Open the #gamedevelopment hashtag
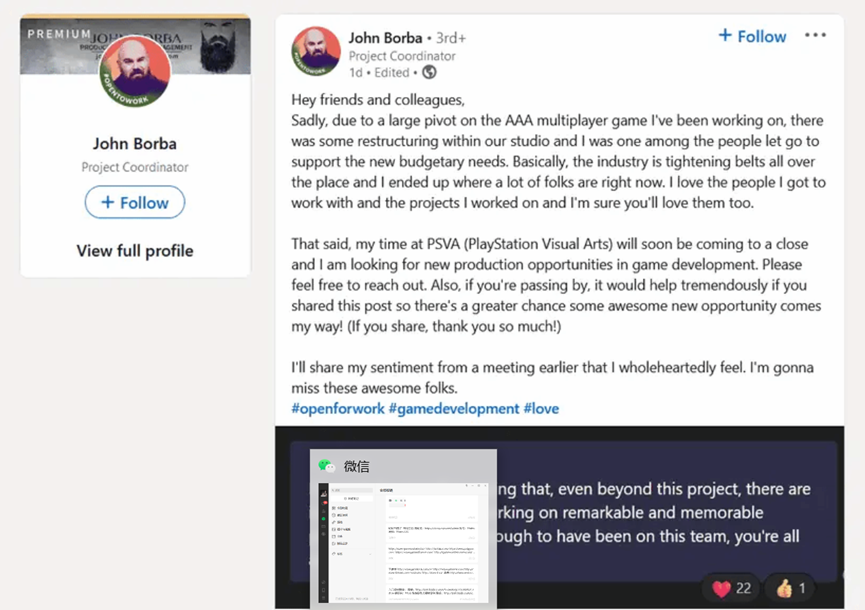This screenshot has height=610, width=865. pyautogui.click(x=454, y=409)
